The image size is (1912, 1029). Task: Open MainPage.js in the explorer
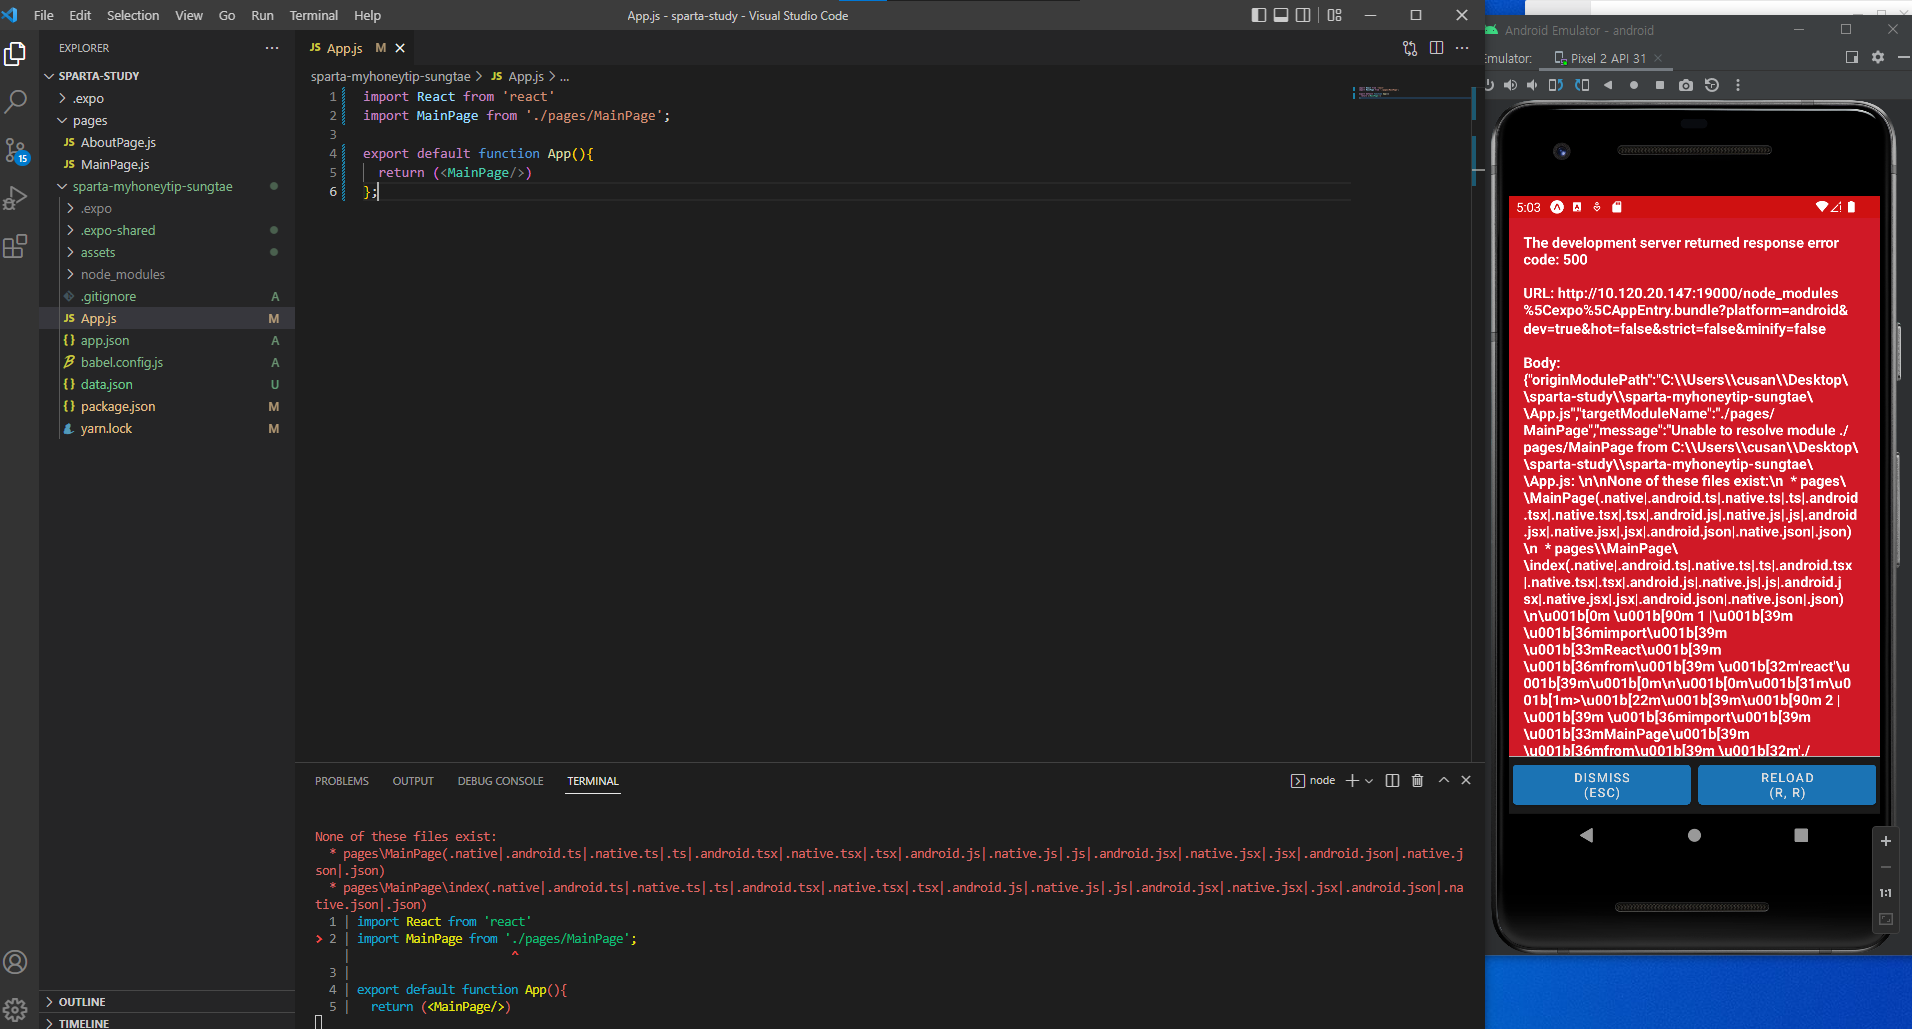coord(115,164)
